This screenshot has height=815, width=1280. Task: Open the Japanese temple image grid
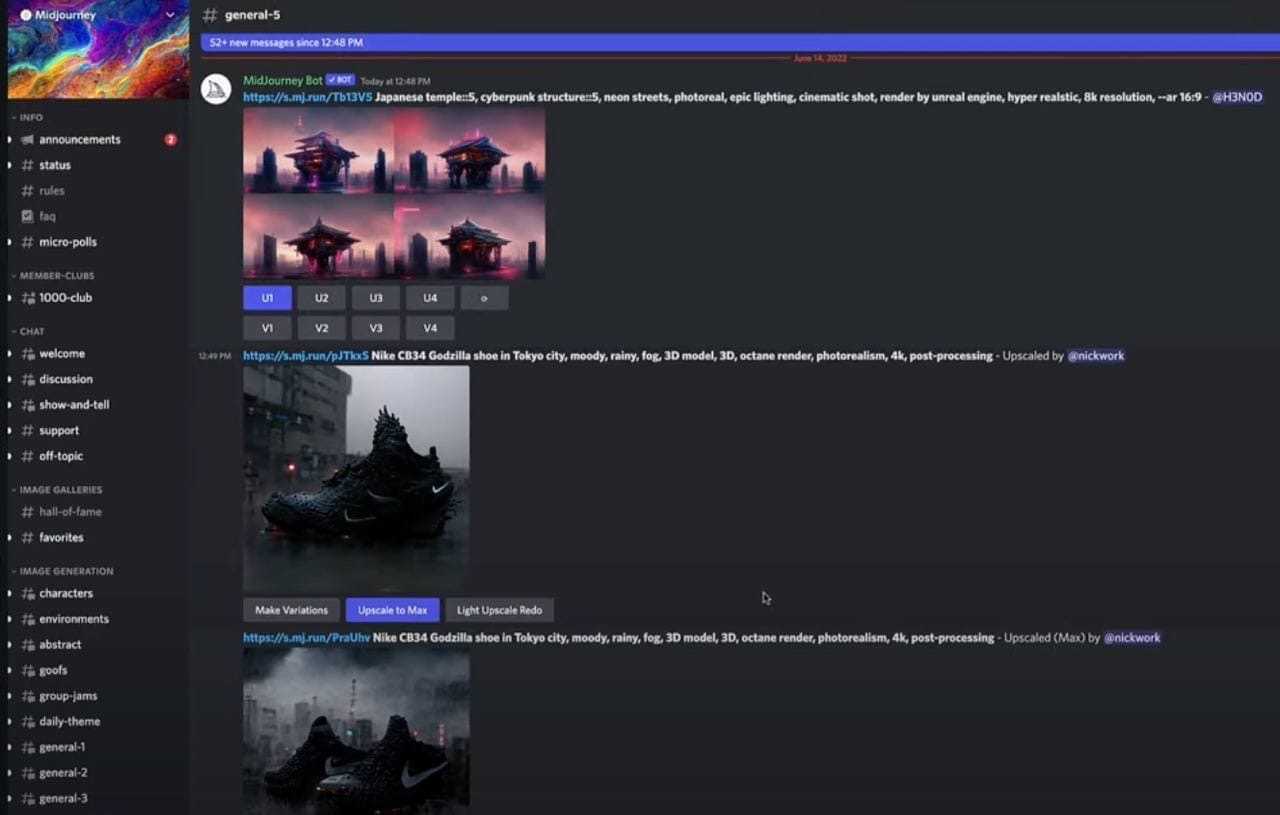click(x=394, y=193)
